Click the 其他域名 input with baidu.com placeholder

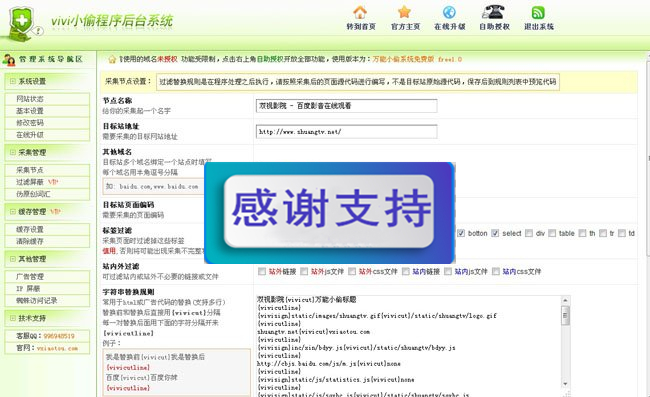154,186
